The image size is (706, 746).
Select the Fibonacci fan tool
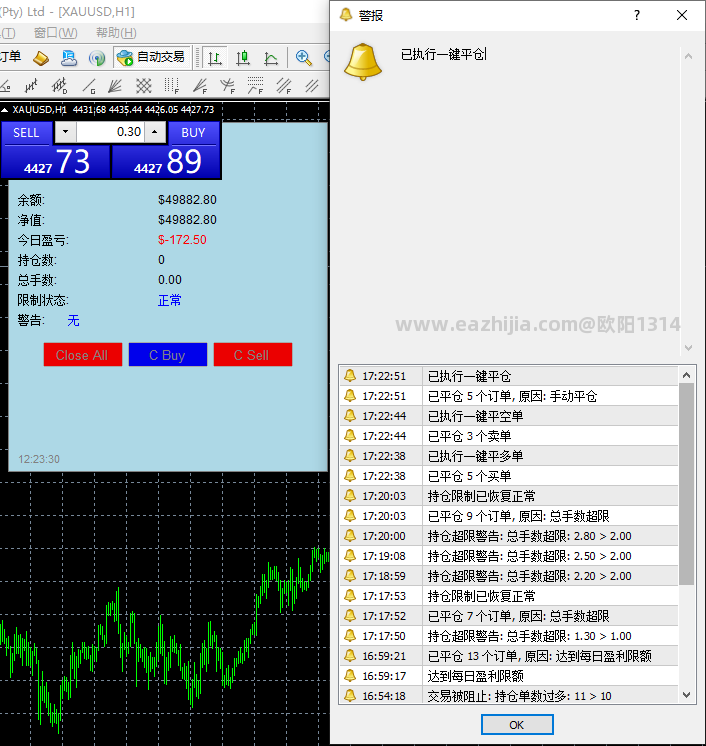tap(200, 86)
